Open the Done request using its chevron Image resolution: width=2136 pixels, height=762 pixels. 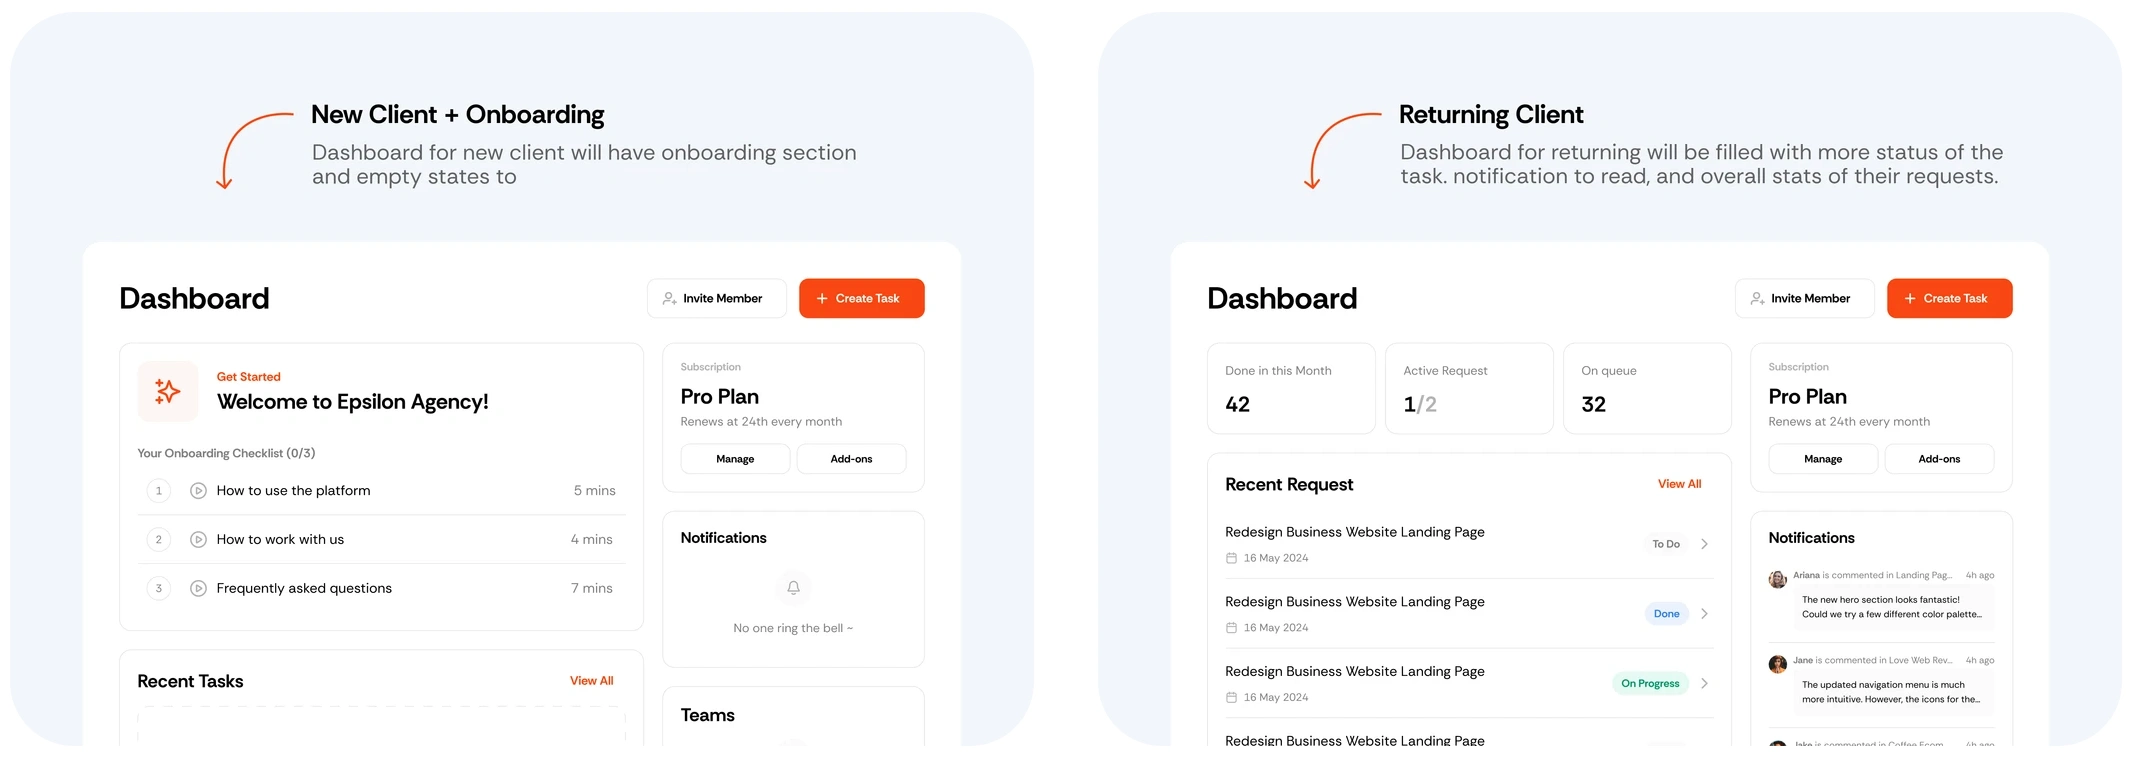1704,614
